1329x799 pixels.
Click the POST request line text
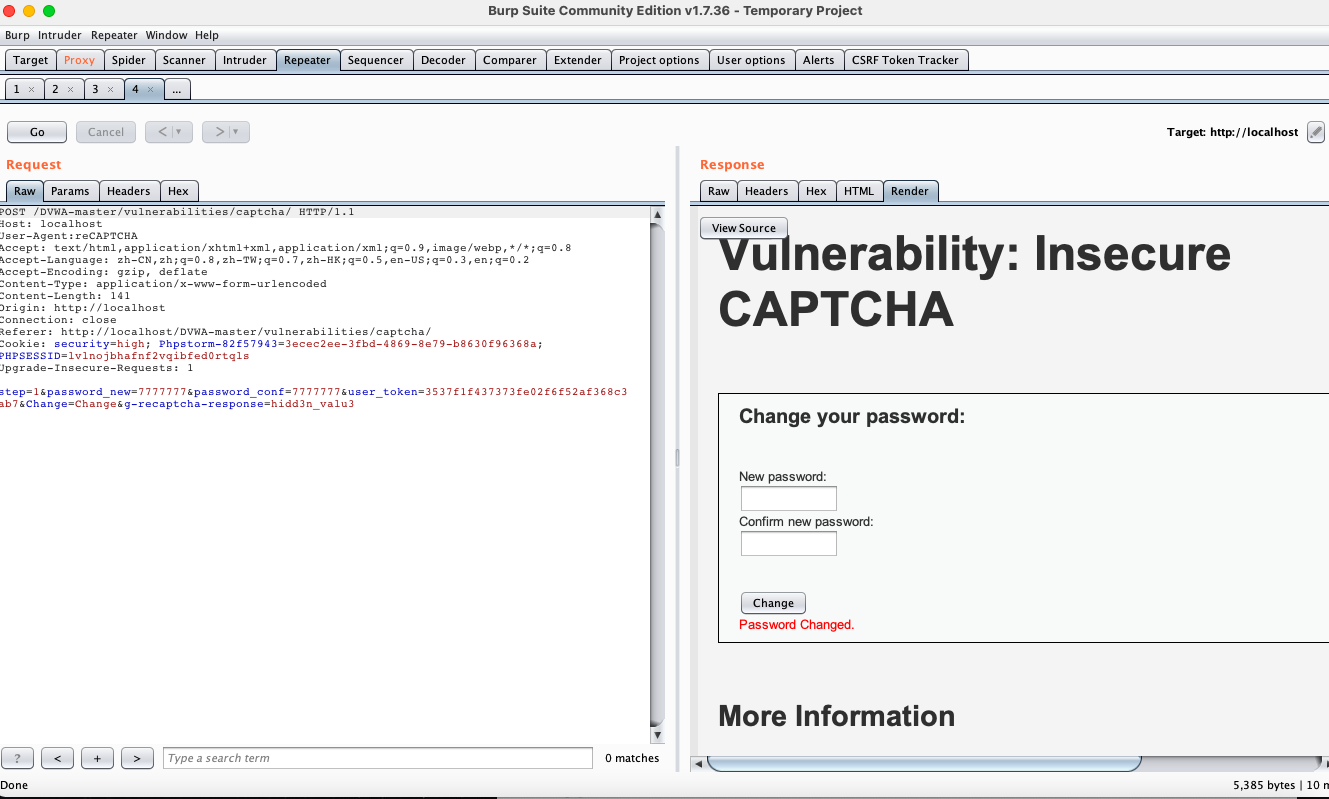(x=177, y=212)
